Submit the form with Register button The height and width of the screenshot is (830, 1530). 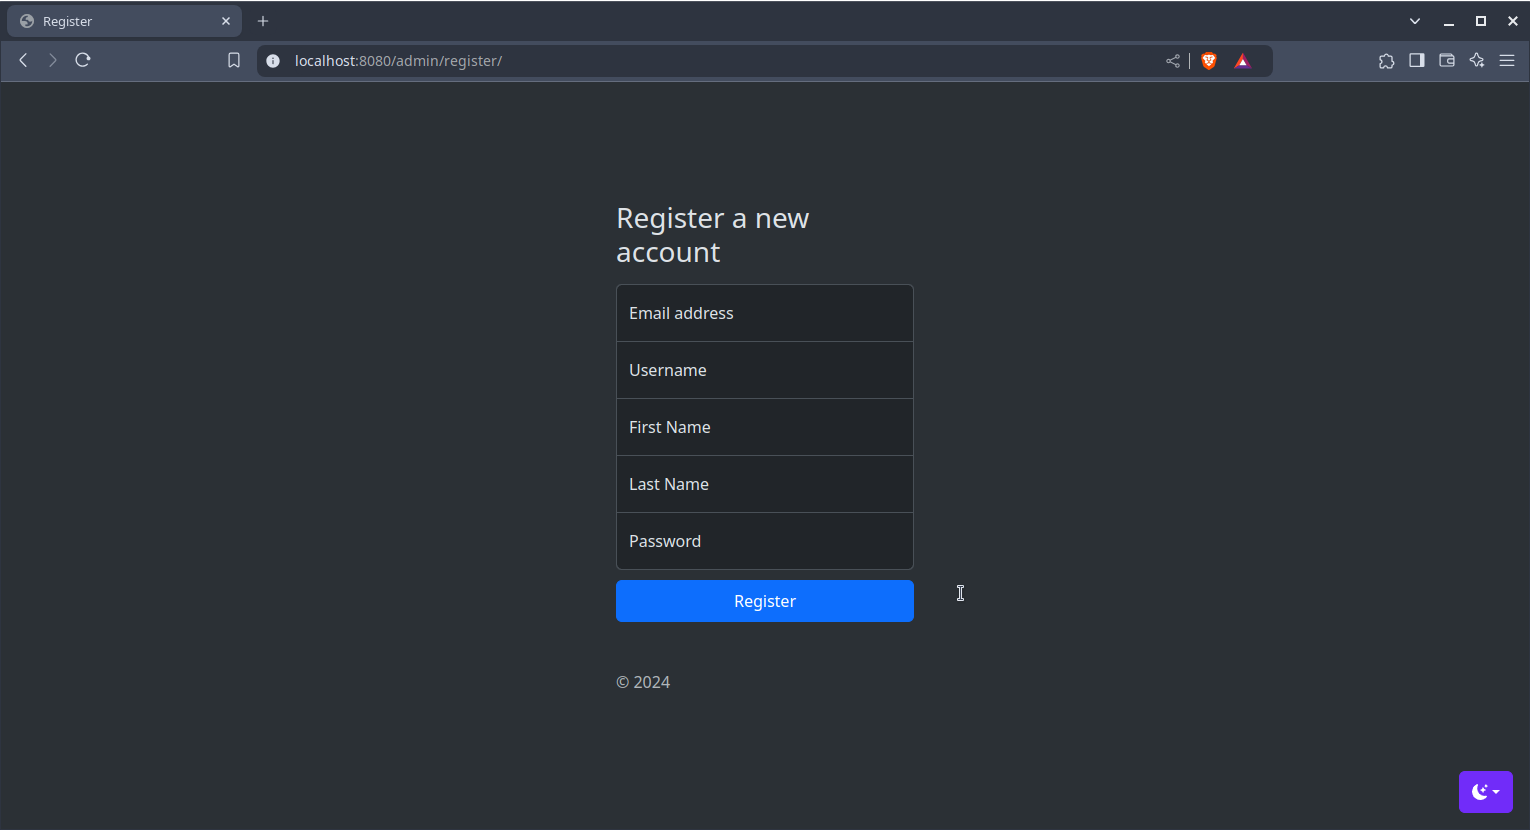pyautogui.click(x=764, y=601)
